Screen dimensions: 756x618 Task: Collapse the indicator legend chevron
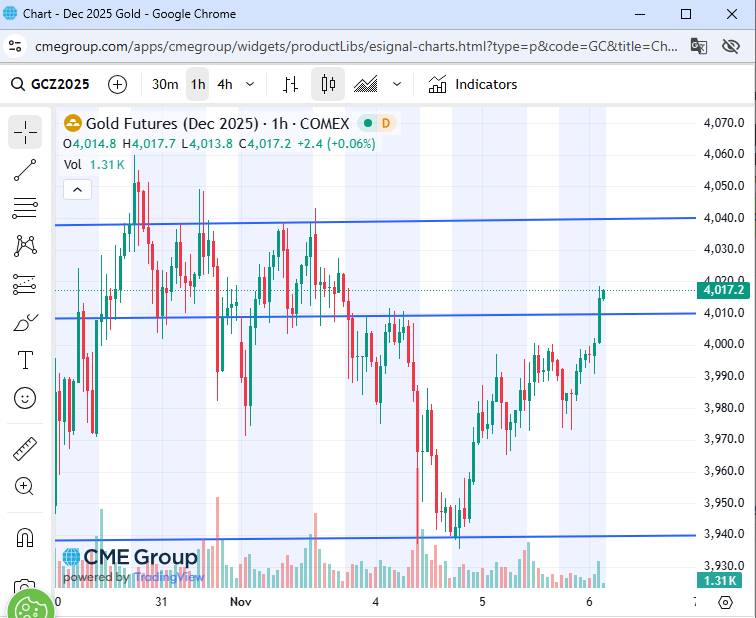click(77, 189)
